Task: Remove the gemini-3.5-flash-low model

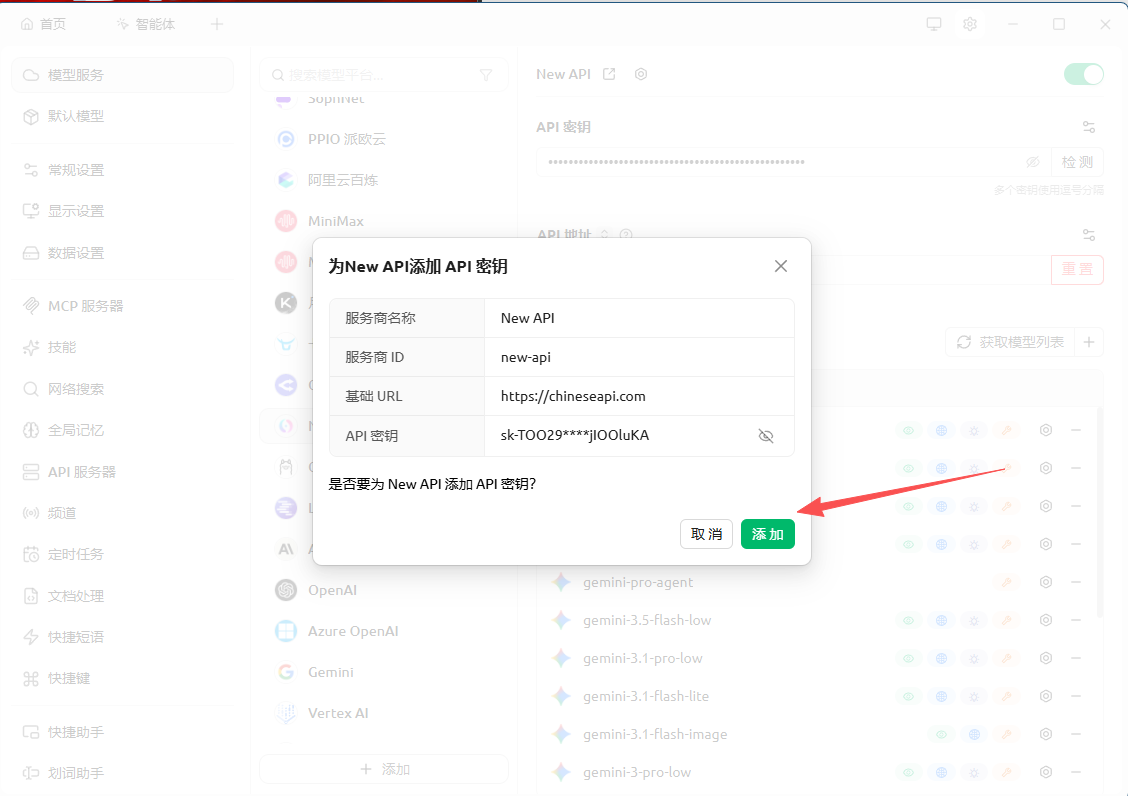Action: [1076, 620]
